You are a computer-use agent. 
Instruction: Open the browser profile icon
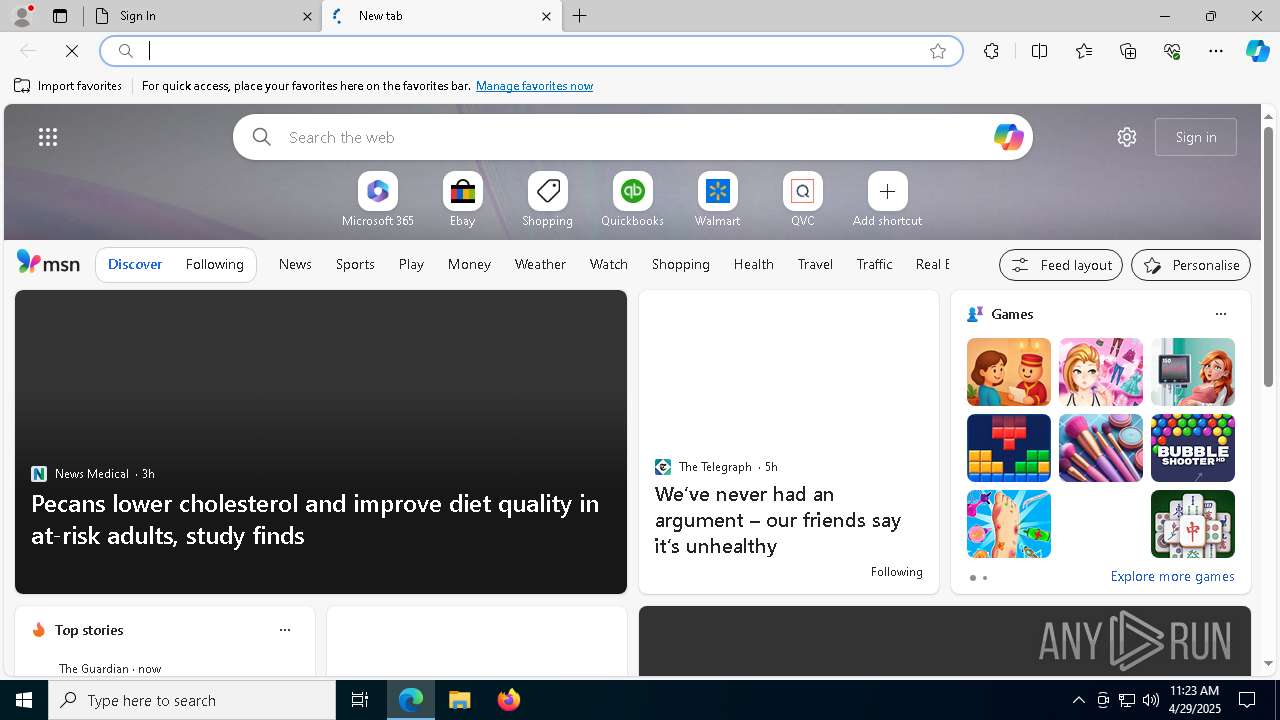(21, 16)
